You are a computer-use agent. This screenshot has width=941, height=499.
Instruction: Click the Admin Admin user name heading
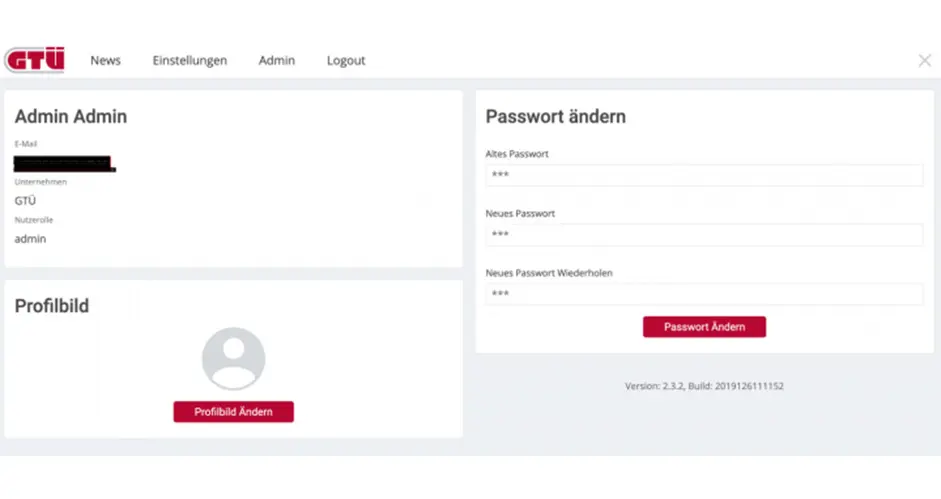71,117
